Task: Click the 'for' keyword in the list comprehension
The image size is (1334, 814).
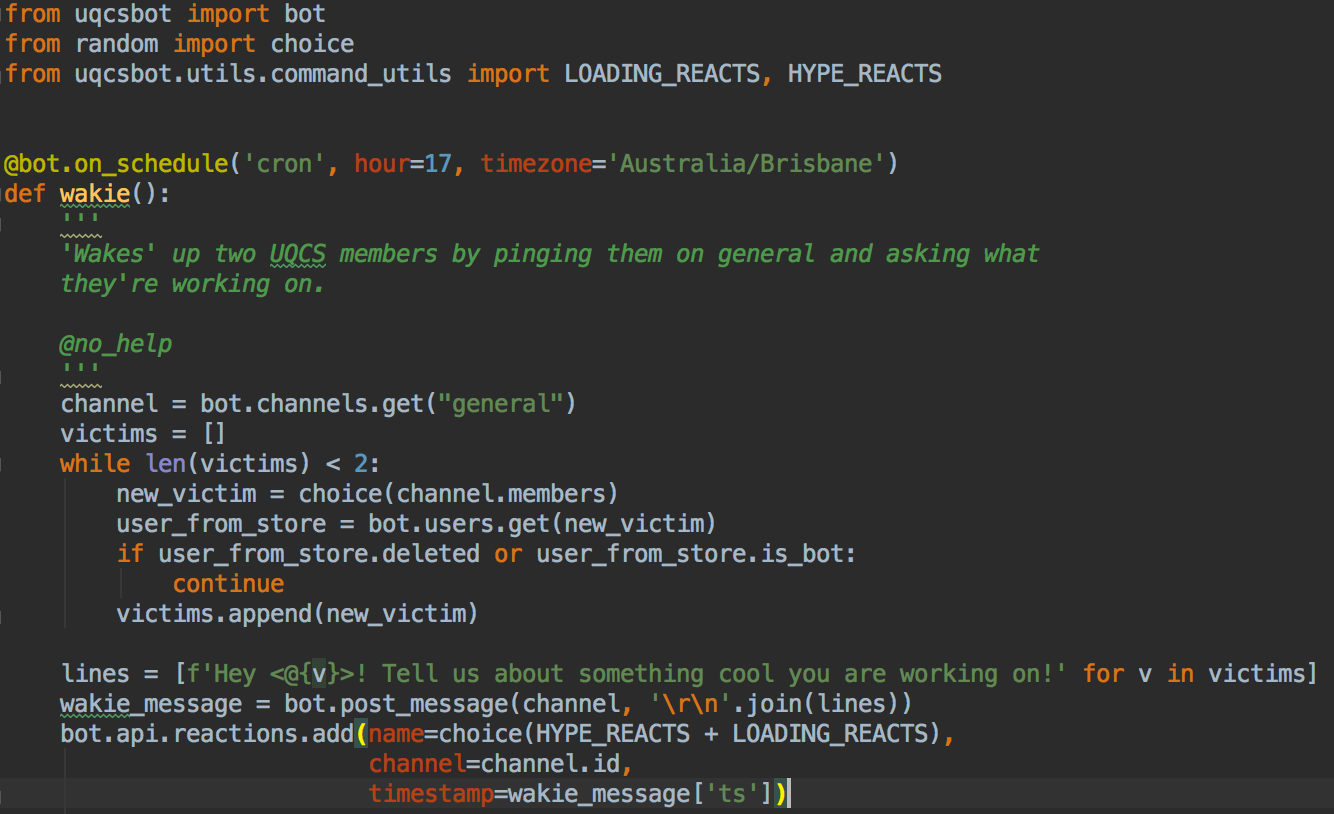Action: [1104, 674]
